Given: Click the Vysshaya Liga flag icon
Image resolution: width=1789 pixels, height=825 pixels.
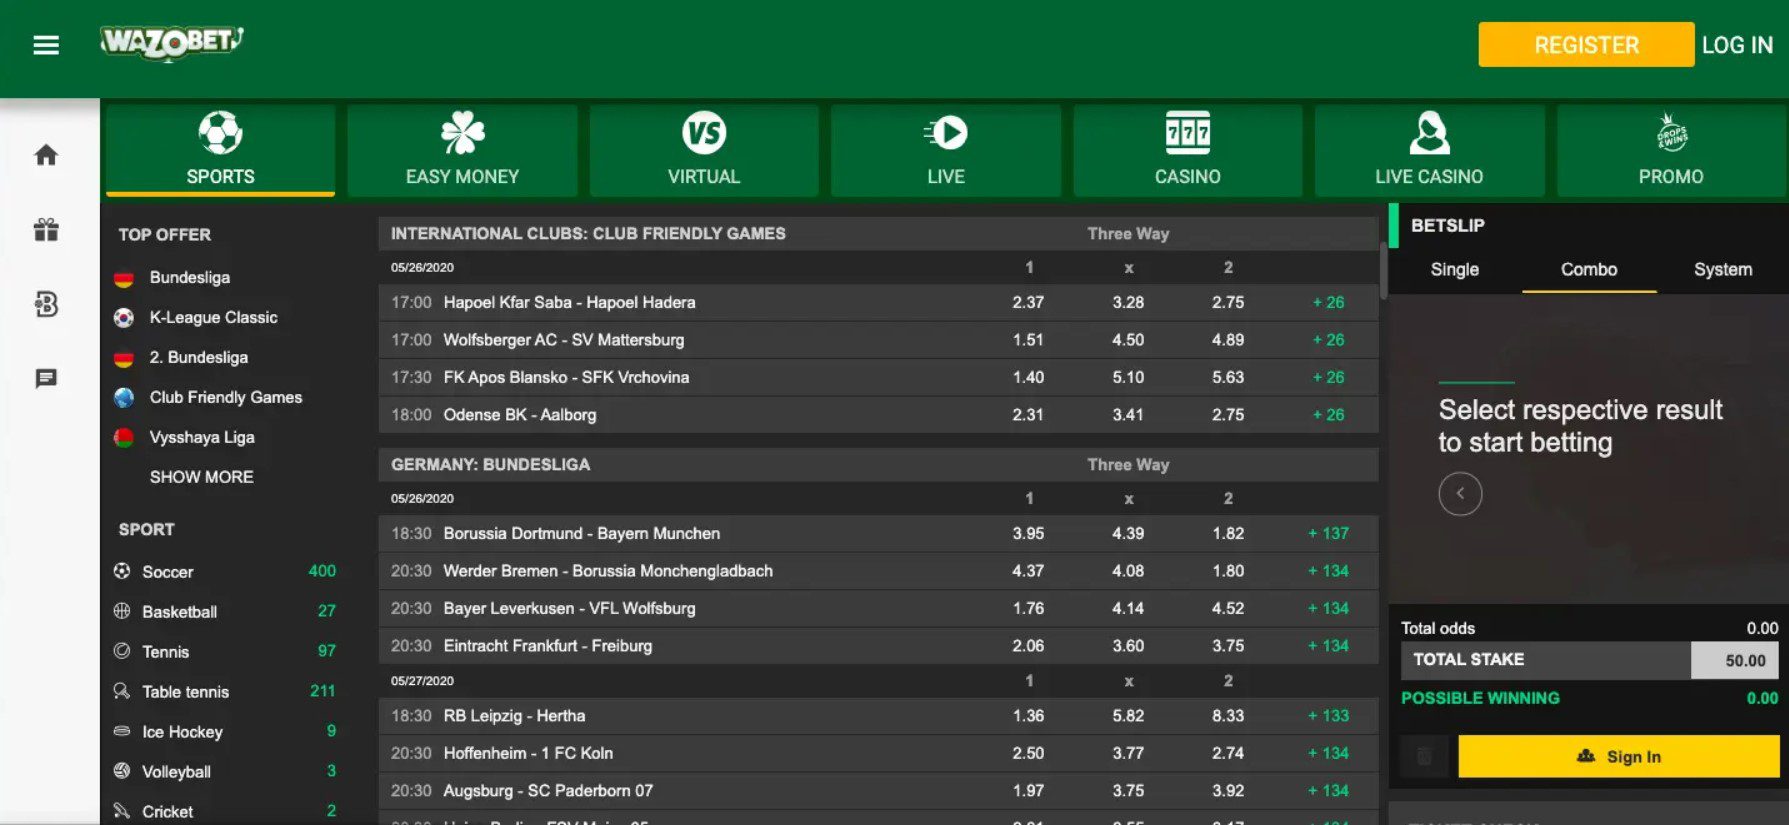Looking at the screenshot, I should [124, 438].
